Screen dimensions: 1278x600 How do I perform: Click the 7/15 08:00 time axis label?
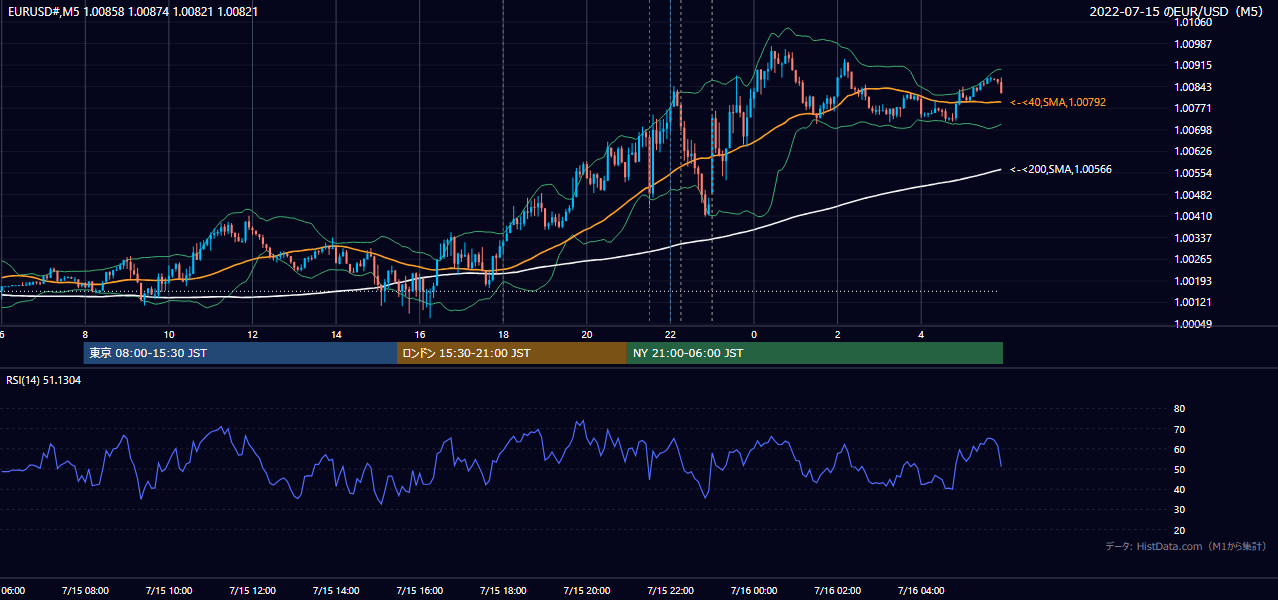pyautogui.click(x=85, y=590)
